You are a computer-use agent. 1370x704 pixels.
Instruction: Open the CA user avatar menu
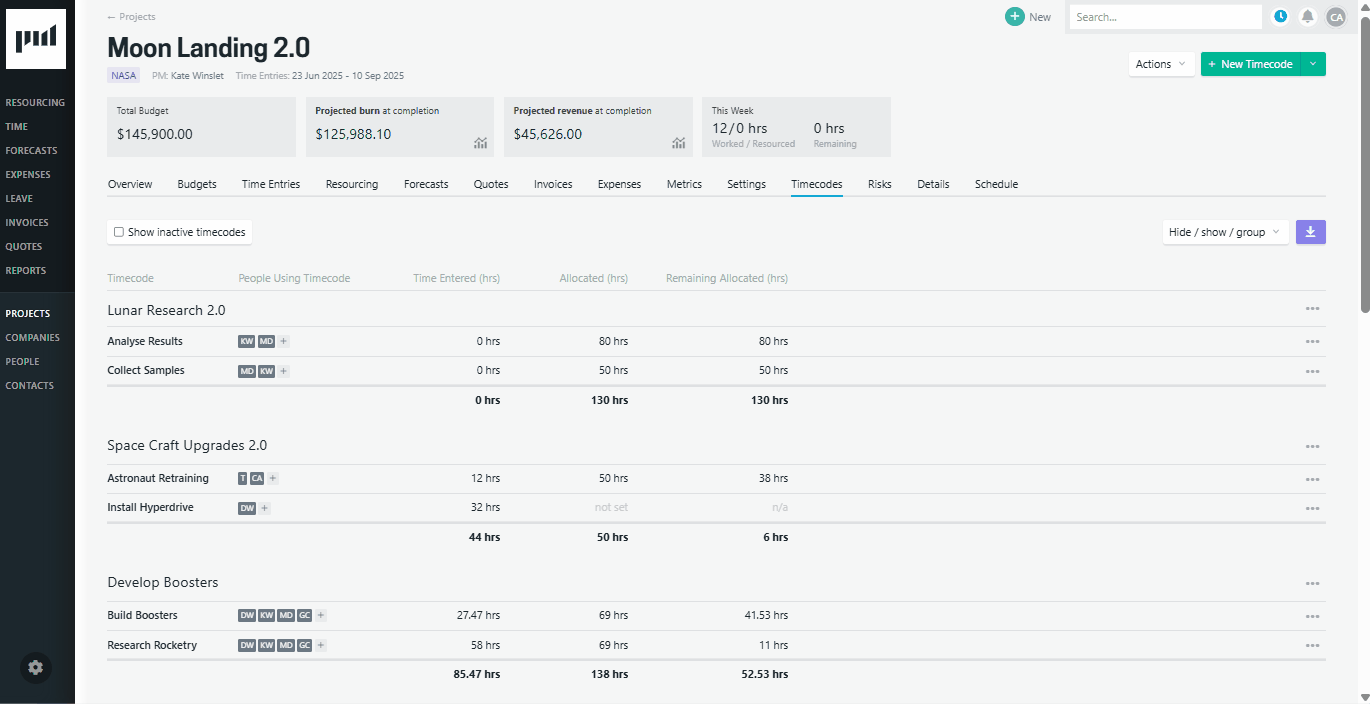pos(1336,16)
